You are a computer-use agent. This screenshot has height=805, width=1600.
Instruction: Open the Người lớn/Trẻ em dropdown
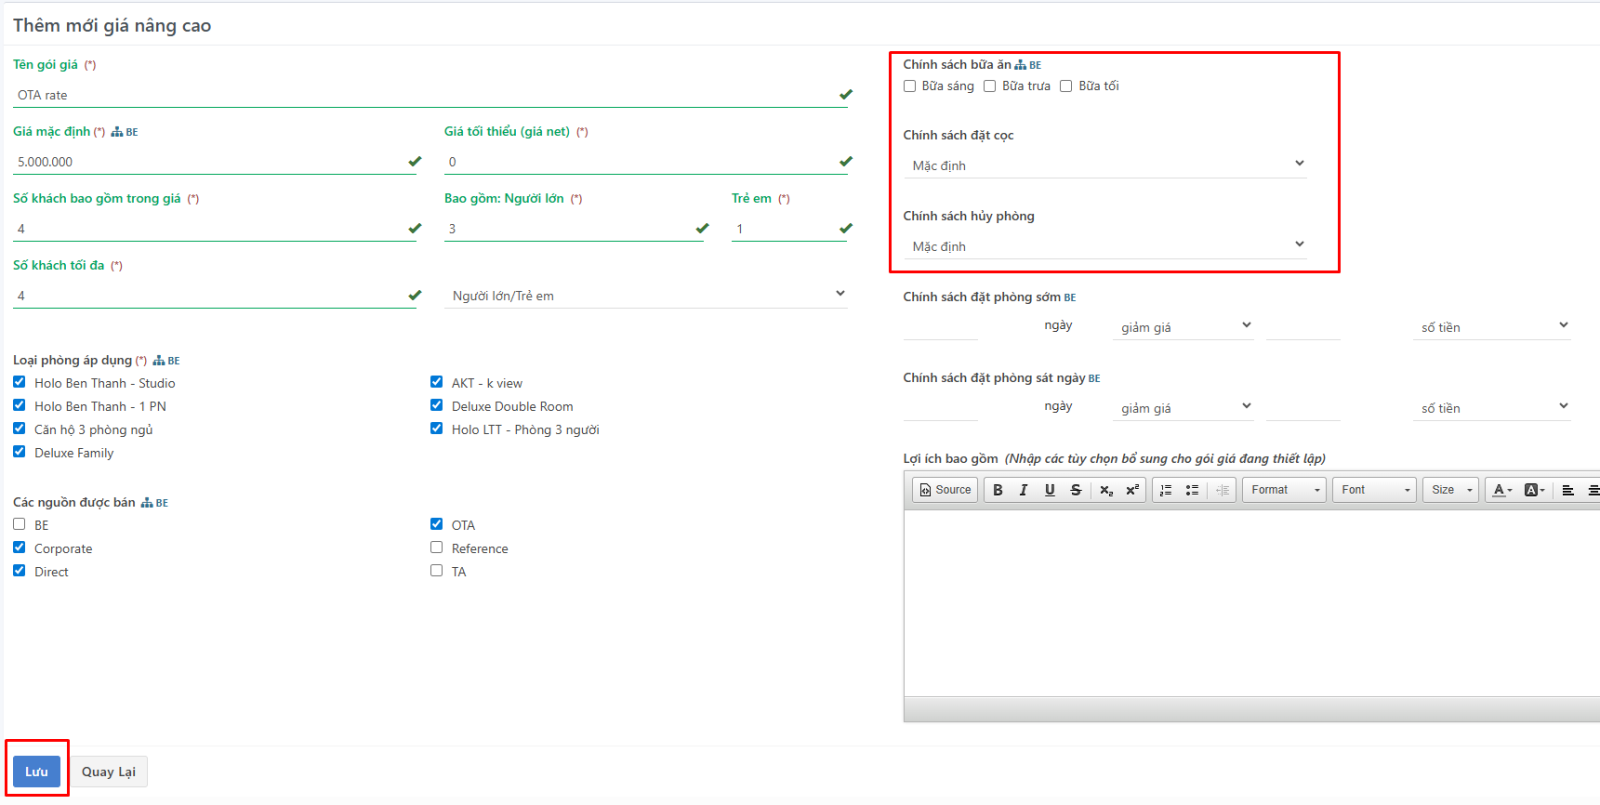click(x=646, y=295)
